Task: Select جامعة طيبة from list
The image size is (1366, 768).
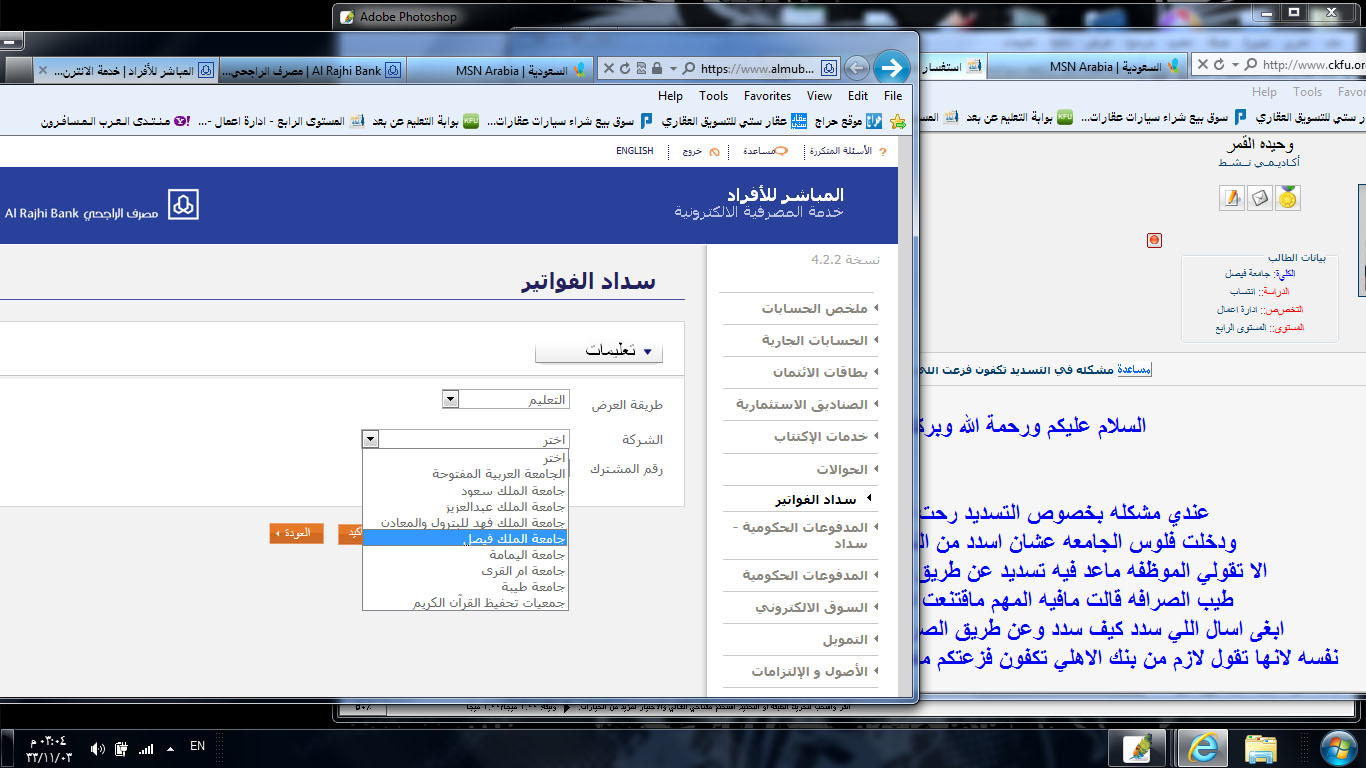Action: [466, 586]
